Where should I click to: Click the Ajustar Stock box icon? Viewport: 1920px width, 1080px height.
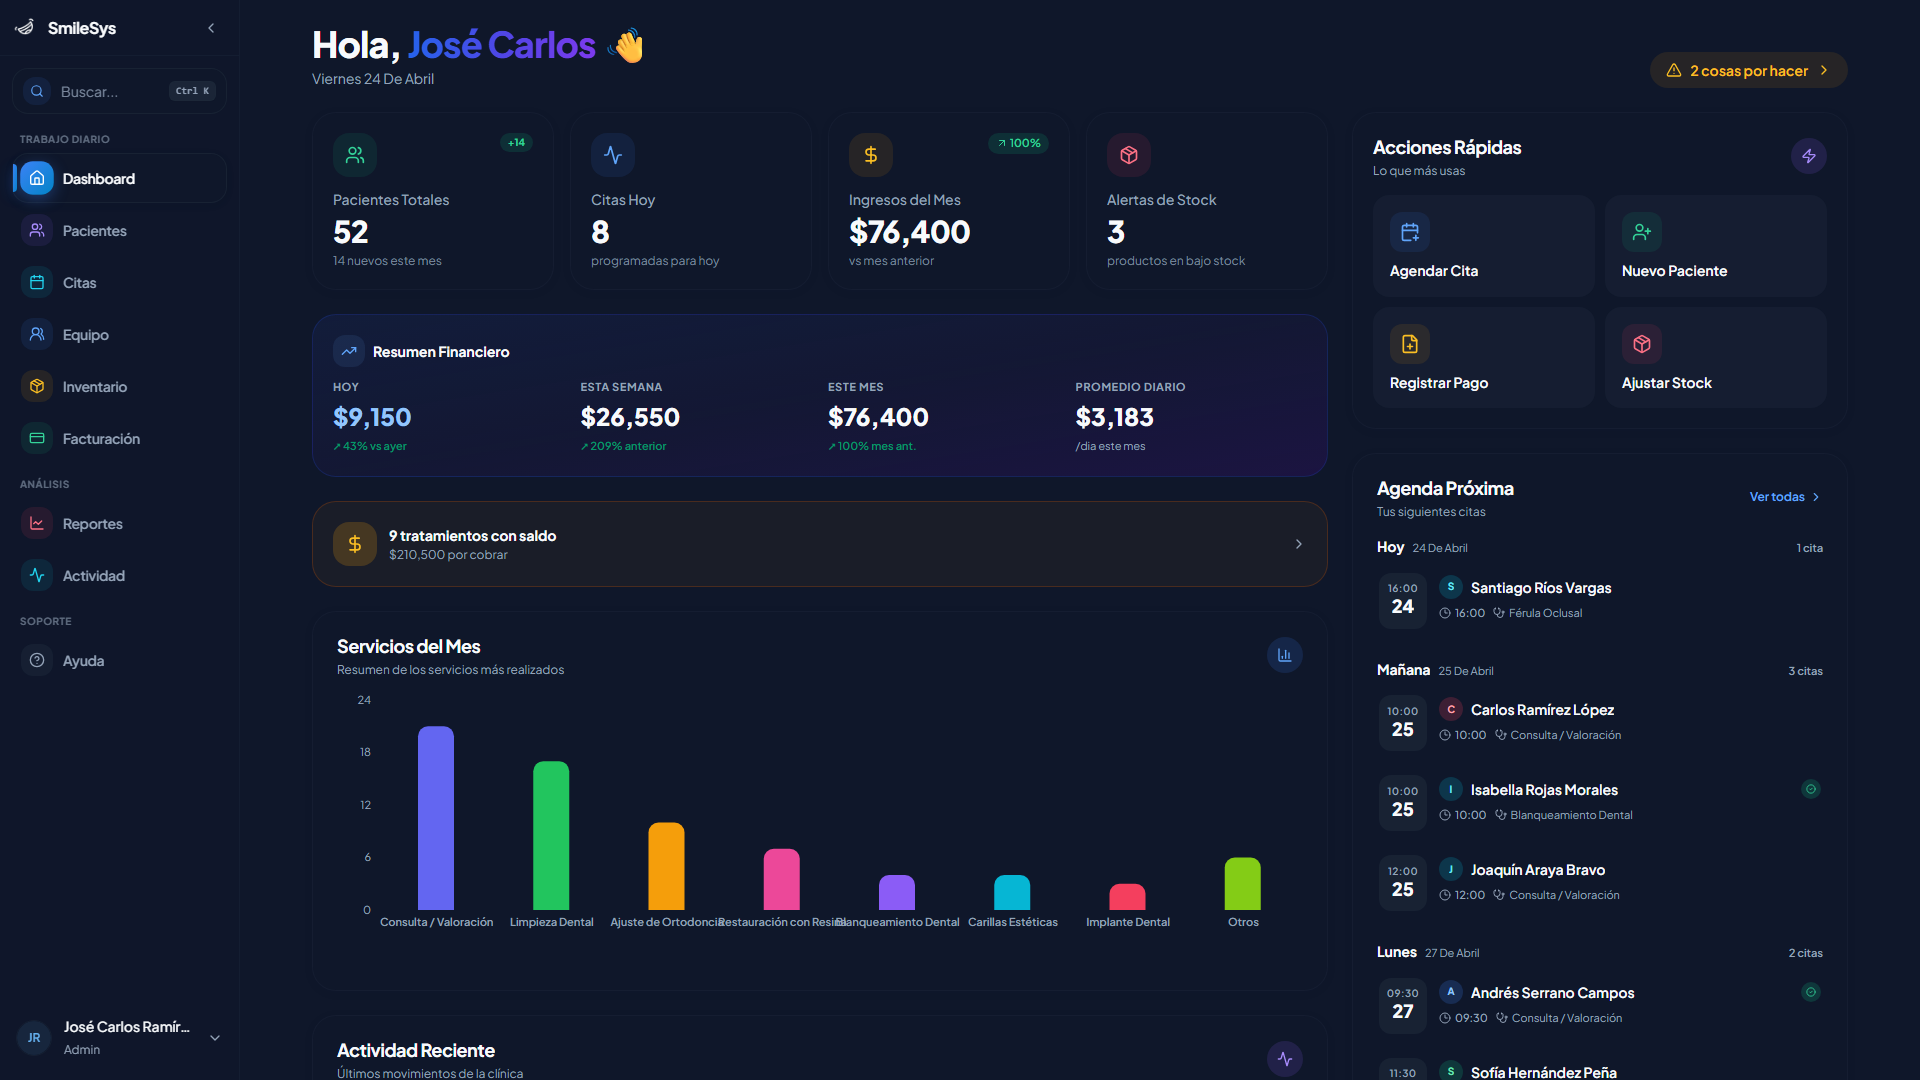pos(1641,344)
